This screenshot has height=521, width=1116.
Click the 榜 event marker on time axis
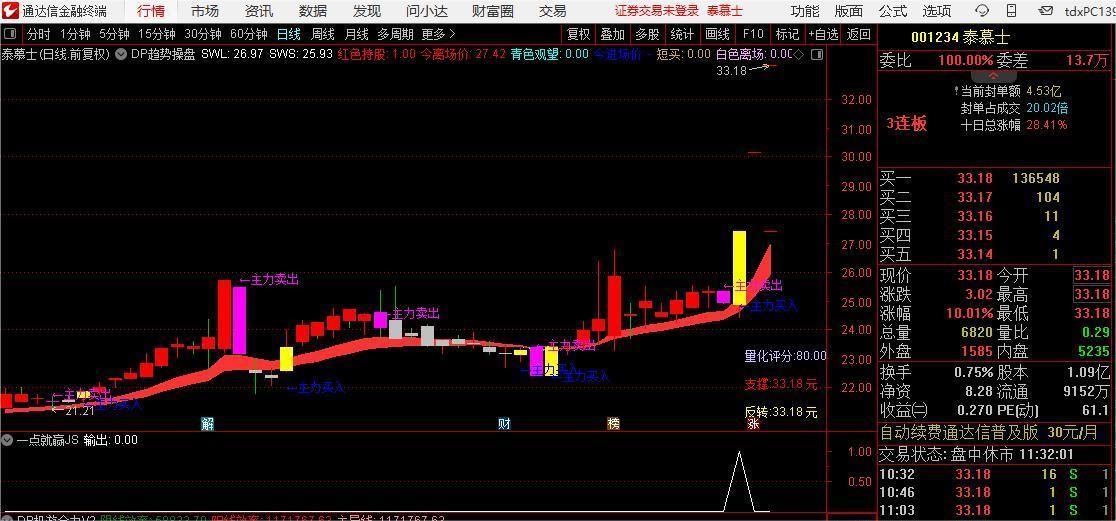613,424
